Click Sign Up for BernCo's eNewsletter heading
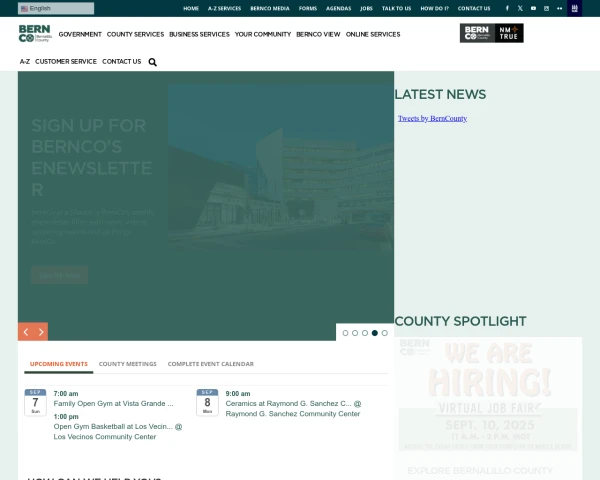600x480 pixels. [92, 157]
